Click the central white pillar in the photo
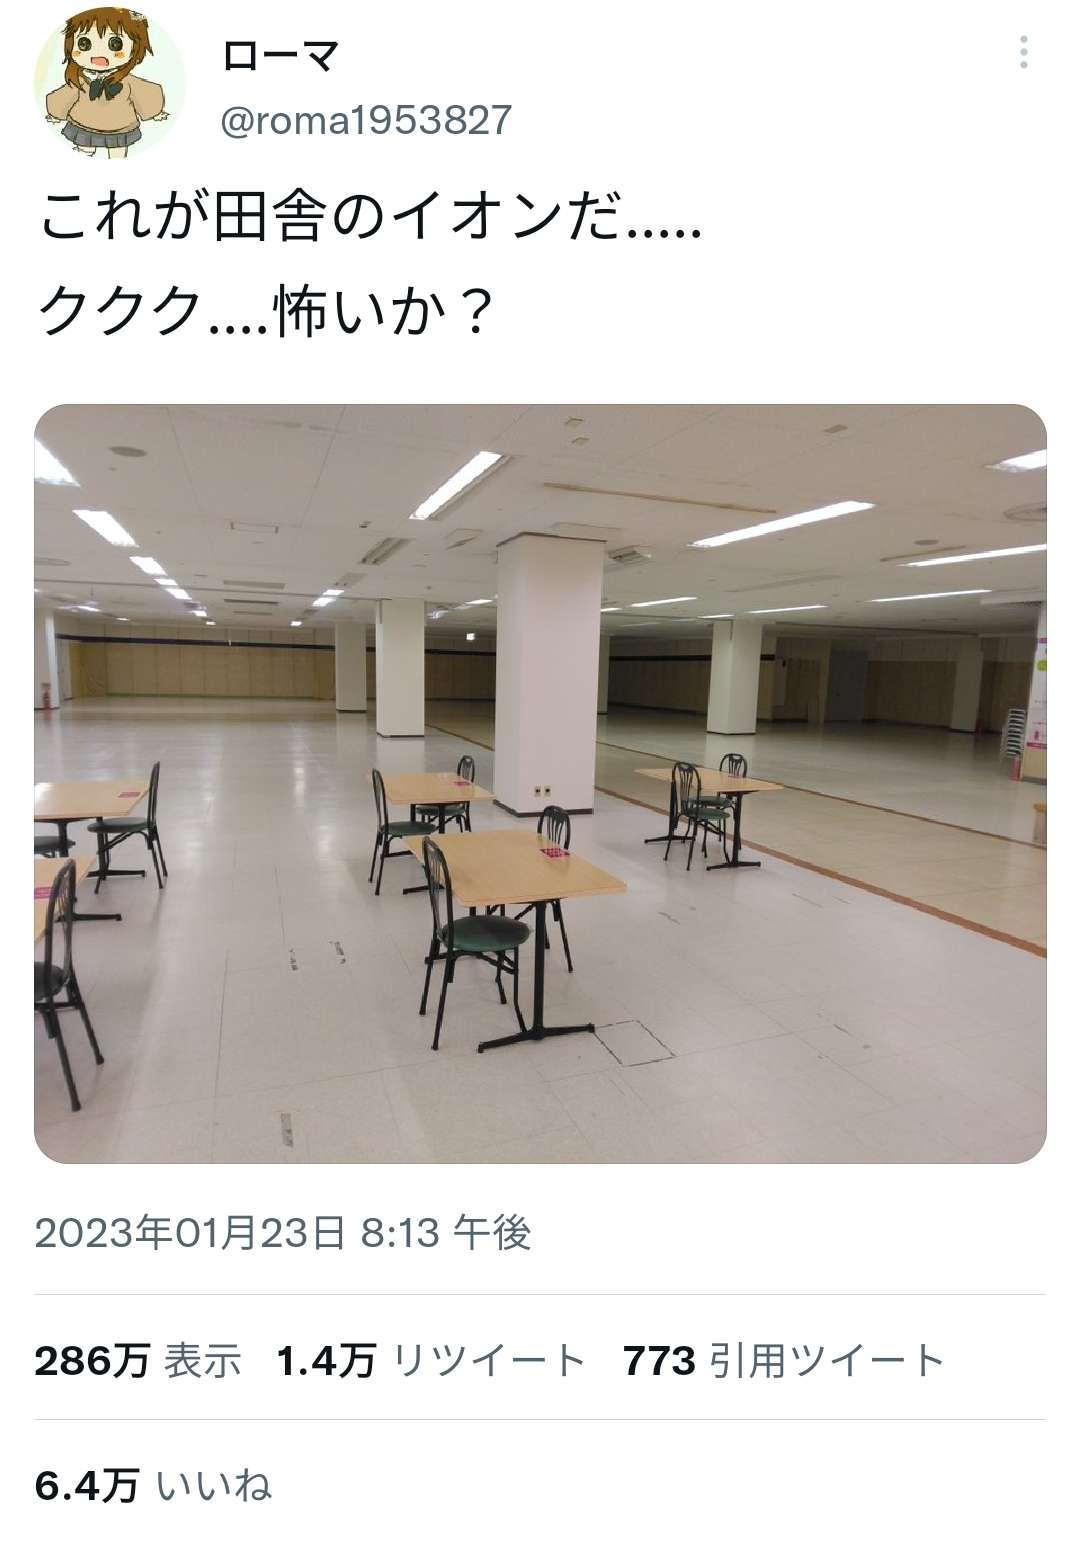Screen dimensions: 1079x1543 point(549,676)
